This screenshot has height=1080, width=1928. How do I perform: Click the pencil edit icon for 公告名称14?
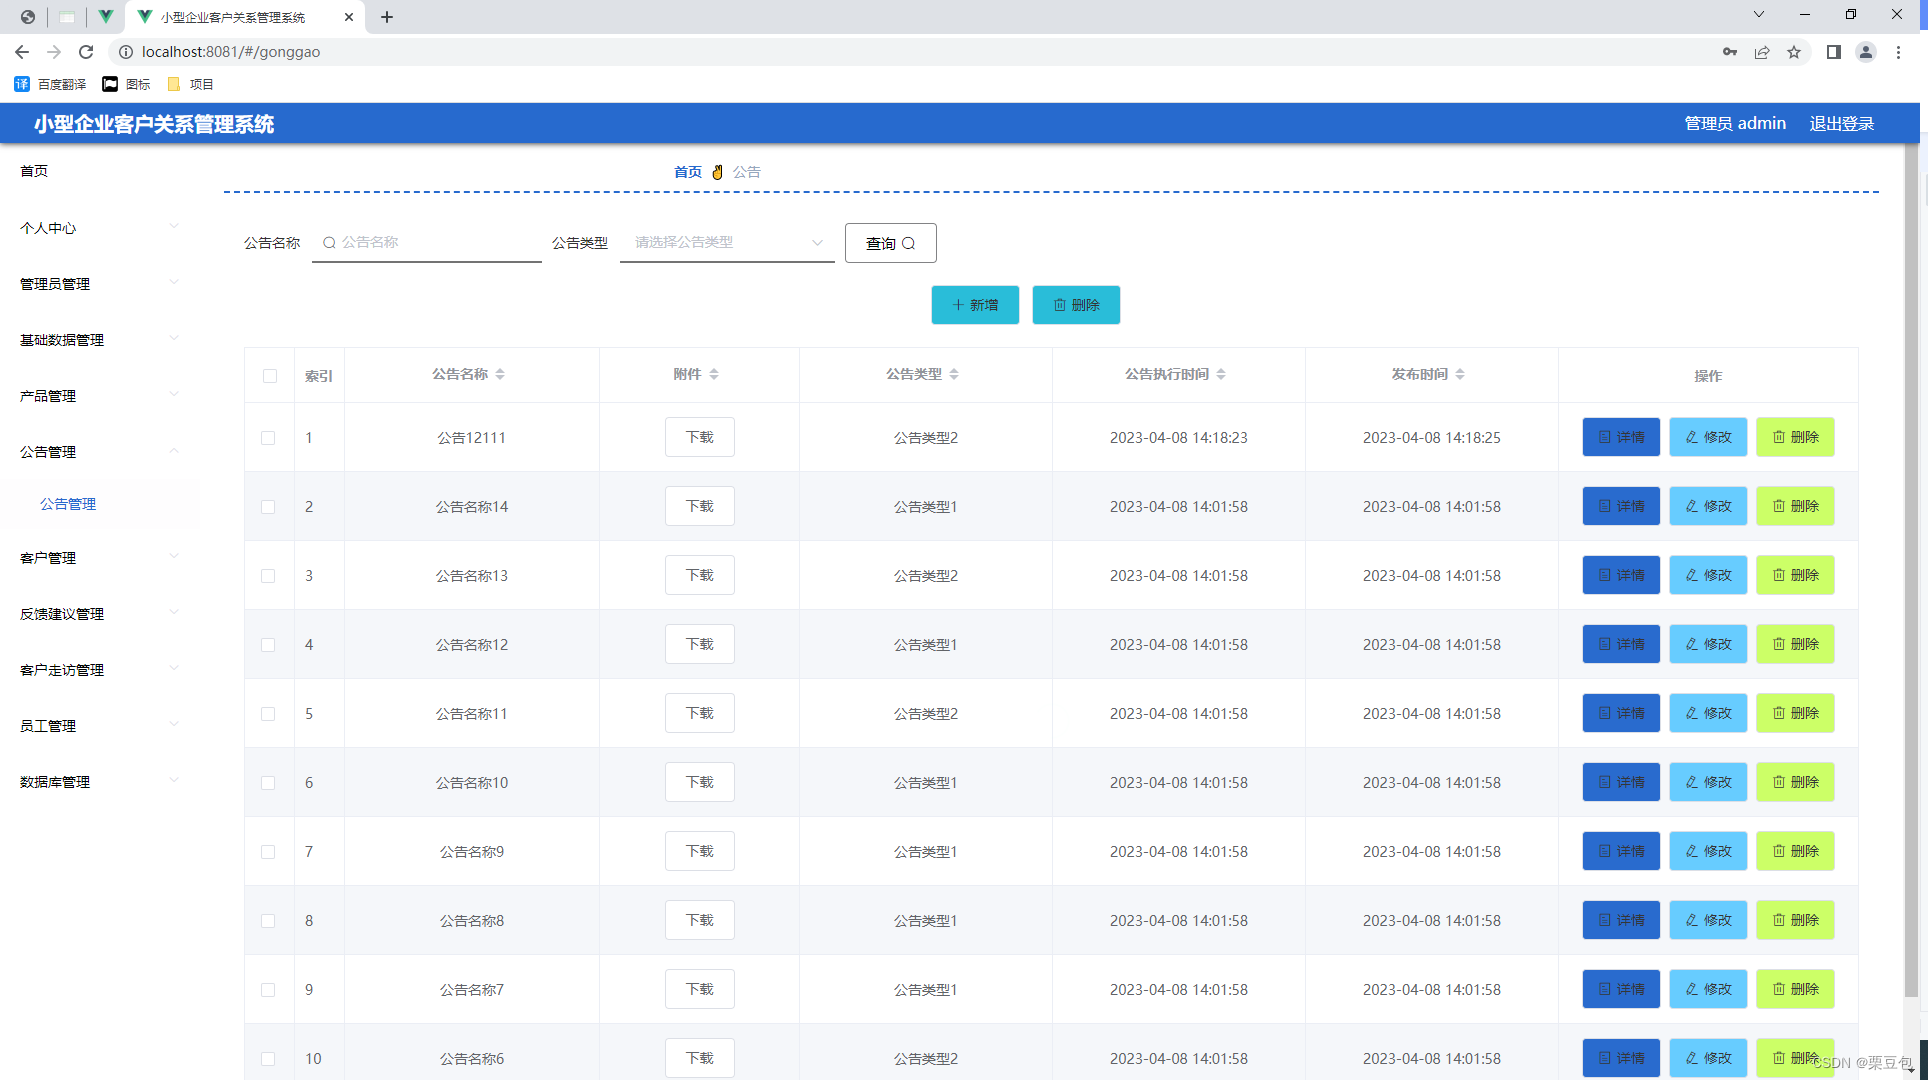pyautogui.click(x=1690, y=506)
